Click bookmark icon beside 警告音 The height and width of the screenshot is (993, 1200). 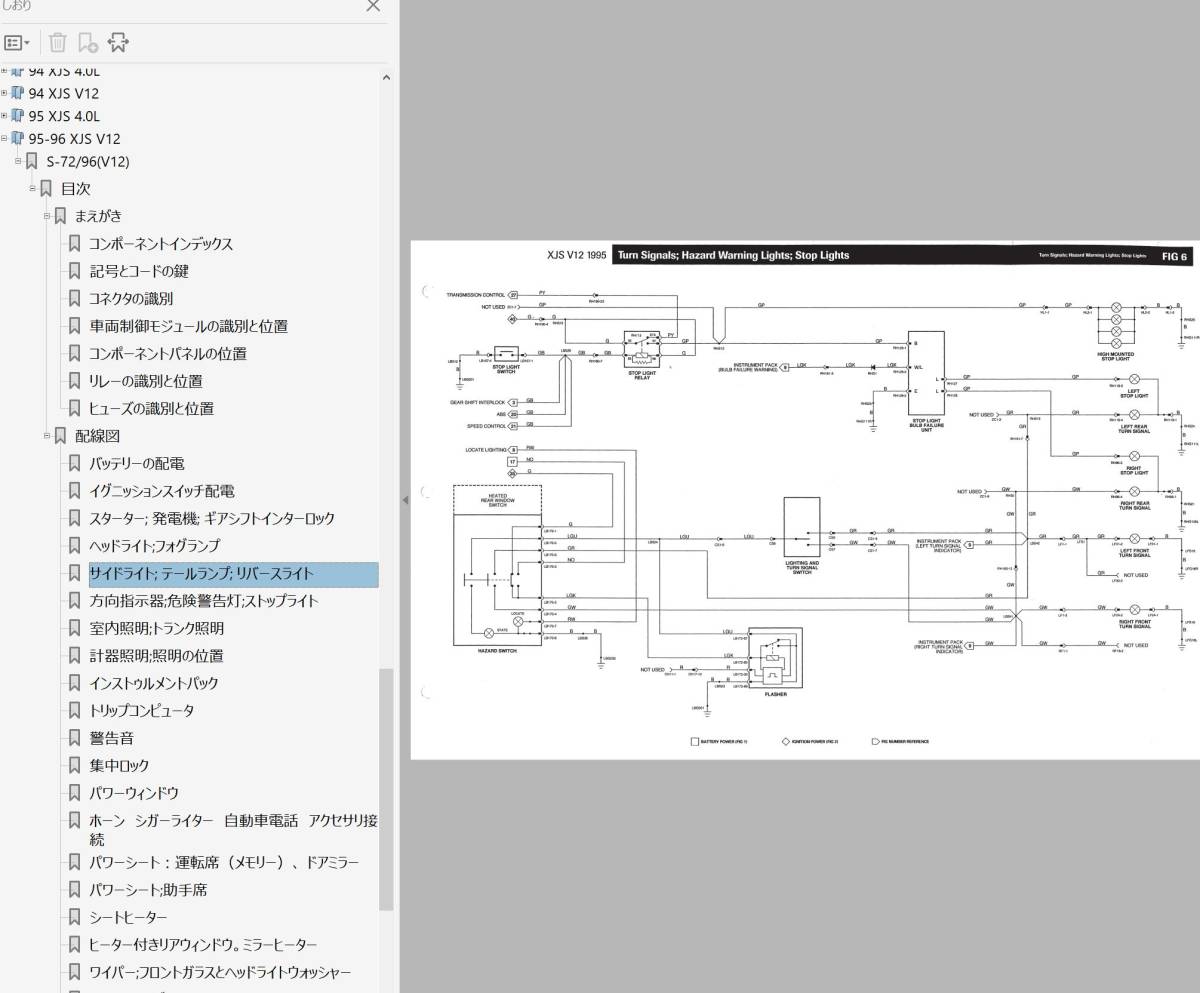coord(74,738)
